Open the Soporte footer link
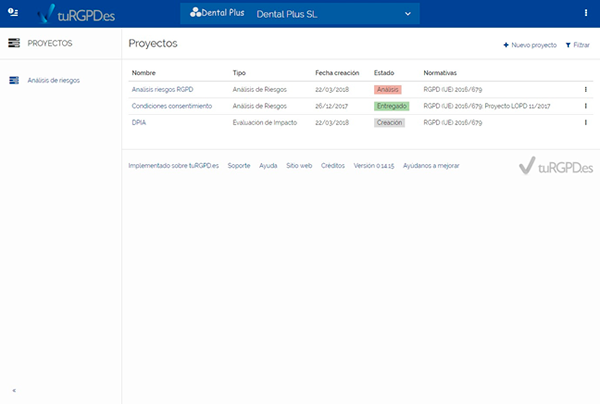 coord(239,166)
